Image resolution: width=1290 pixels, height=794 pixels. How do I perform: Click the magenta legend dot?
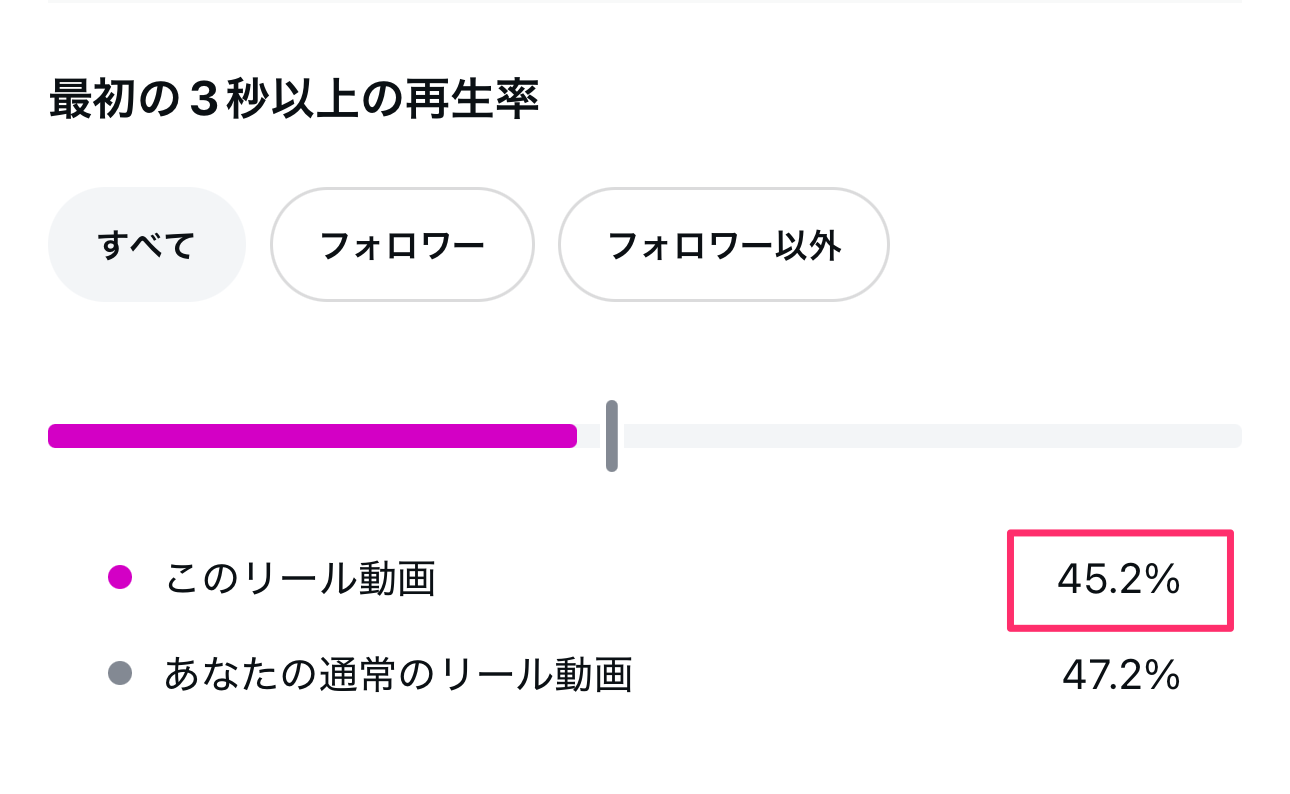pyautogui.click(x=120, y=577)
